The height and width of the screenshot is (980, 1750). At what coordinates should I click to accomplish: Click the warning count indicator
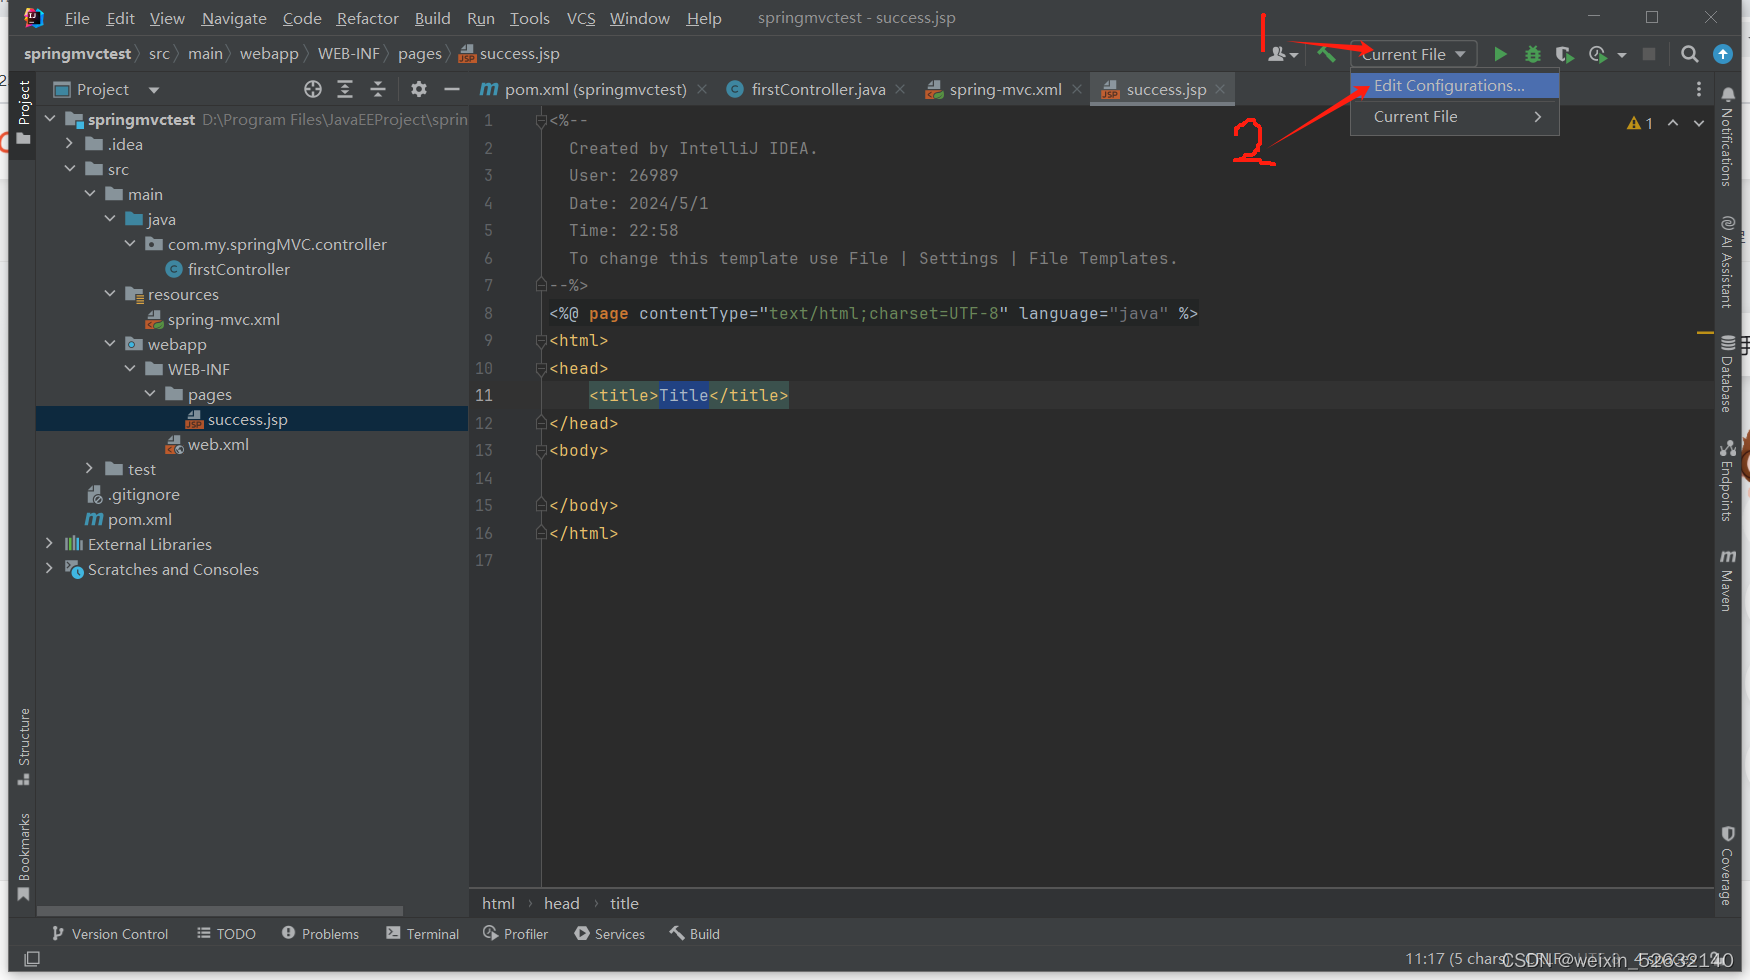[1640, 123]
